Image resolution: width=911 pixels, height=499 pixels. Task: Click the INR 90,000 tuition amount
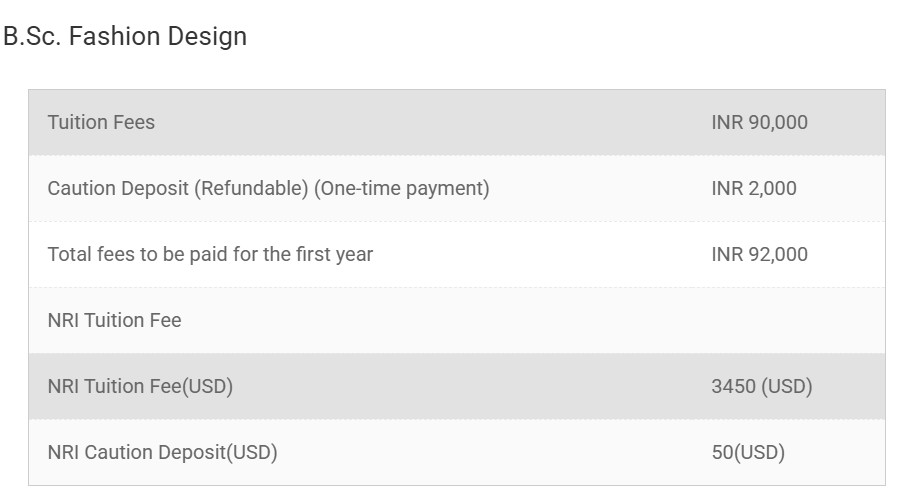pos(759,122)
